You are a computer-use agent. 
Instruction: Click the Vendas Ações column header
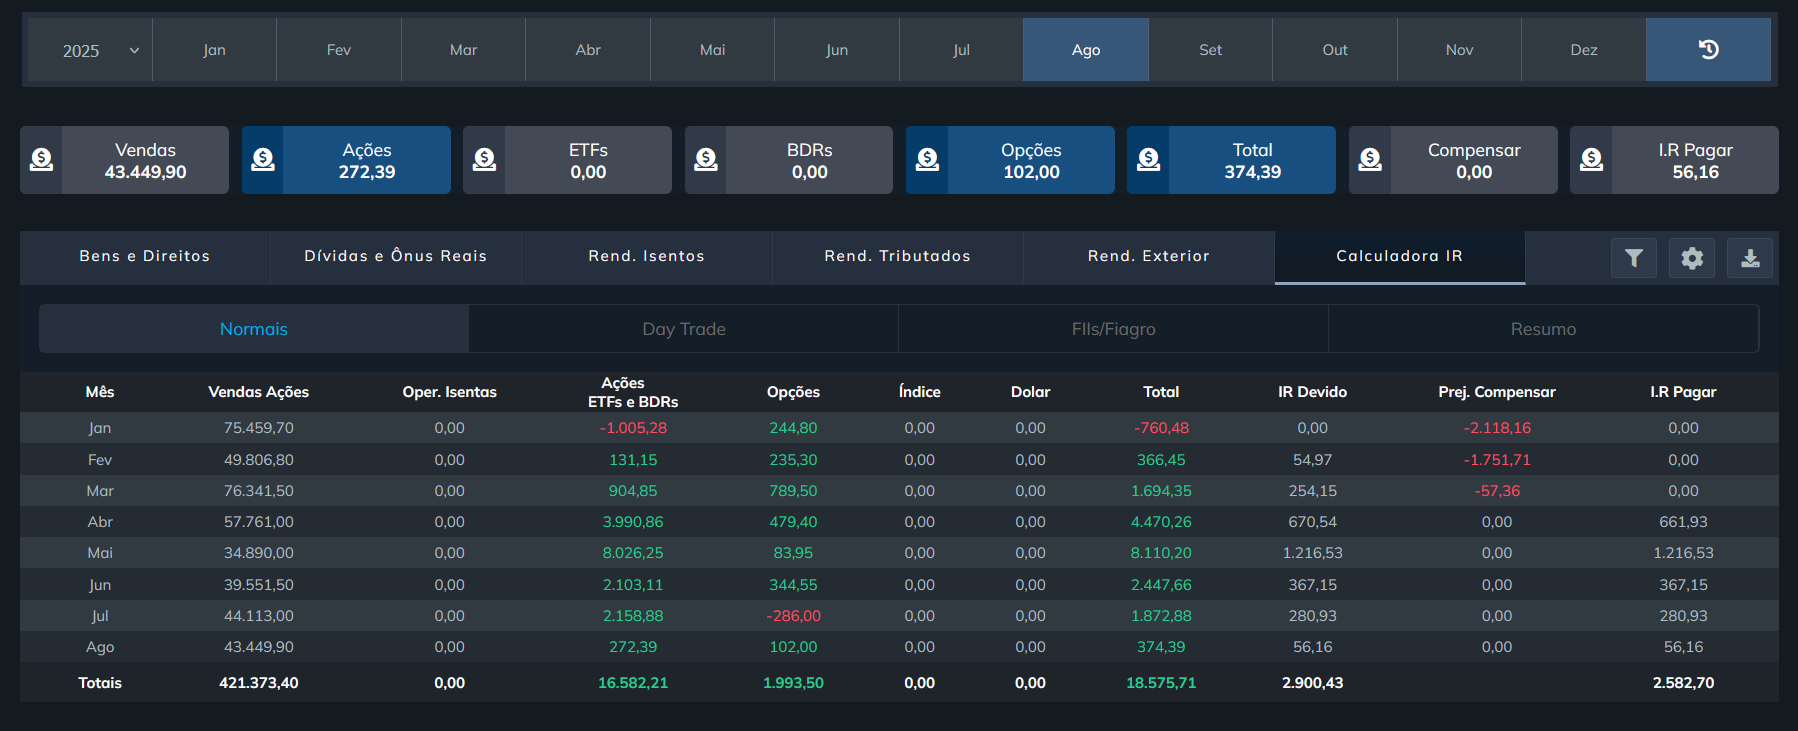(258, 392)
